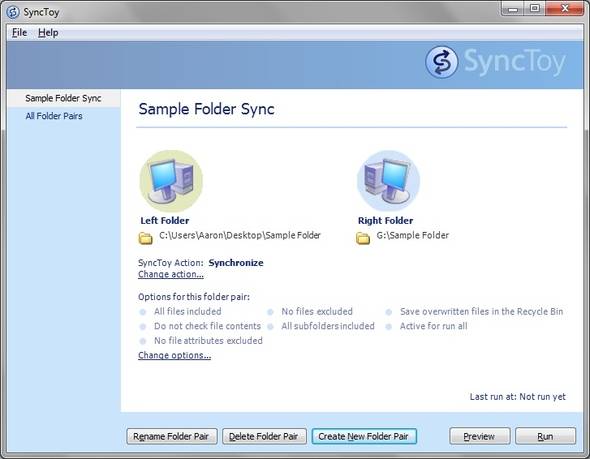Viewport: 590px width, 459px height.
Task: Click the yellow folder icon beside C:\Users\Aaron path
Action: click(146, 238)
